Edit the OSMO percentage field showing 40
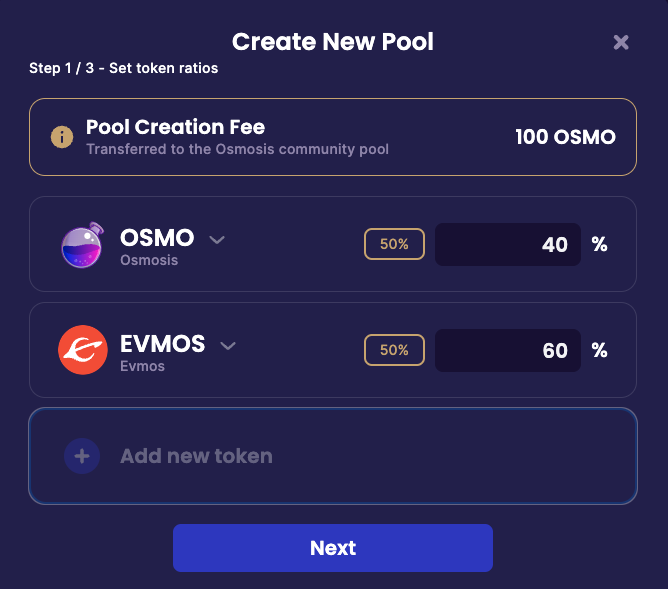The image size is (668, 589). pos(508,245)
